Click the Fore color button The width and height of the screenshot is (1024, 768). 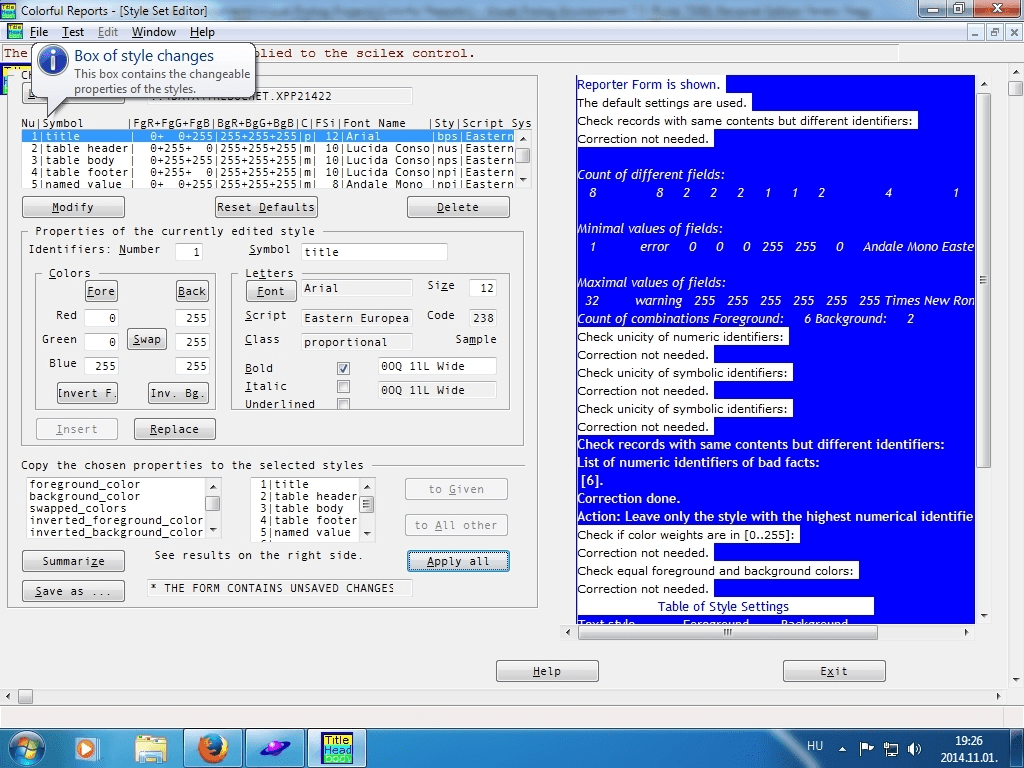coord(101,291)
